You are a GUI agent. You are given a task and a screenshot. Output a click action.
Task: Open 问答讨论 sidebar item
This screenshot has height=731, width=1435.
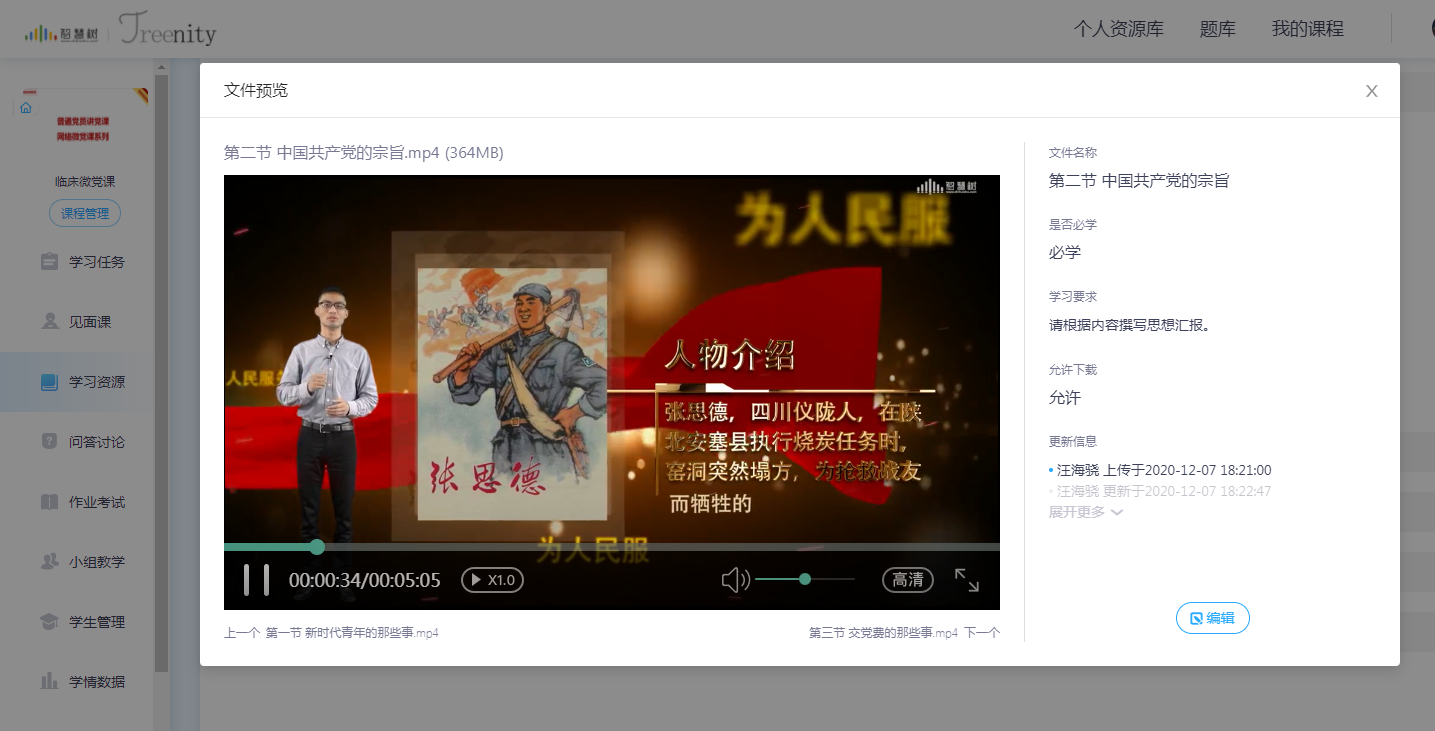[x=77, y=442]
